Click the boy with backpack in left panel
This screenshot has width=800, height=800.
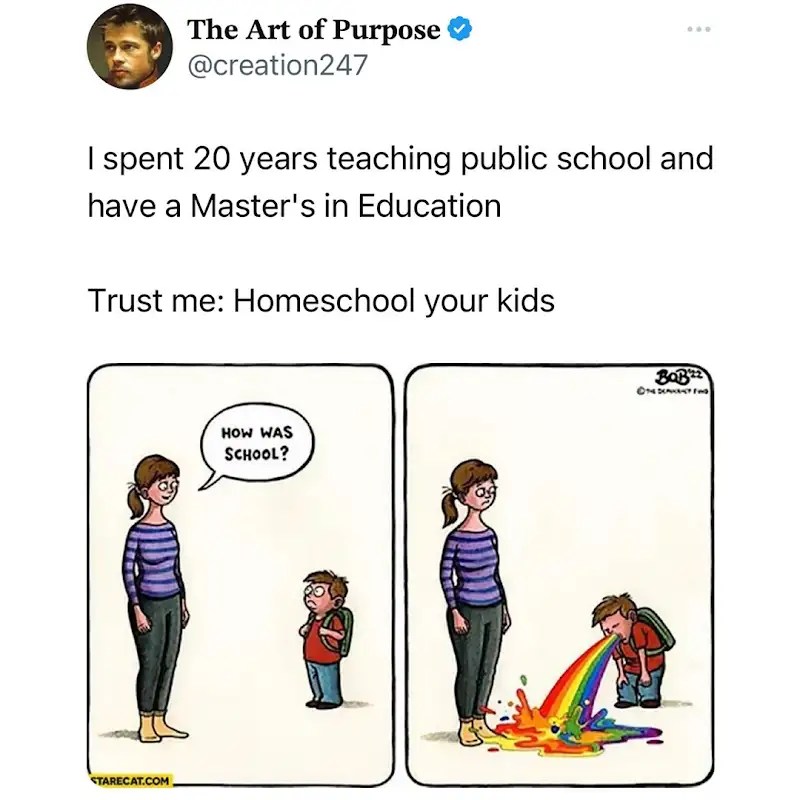326,640
